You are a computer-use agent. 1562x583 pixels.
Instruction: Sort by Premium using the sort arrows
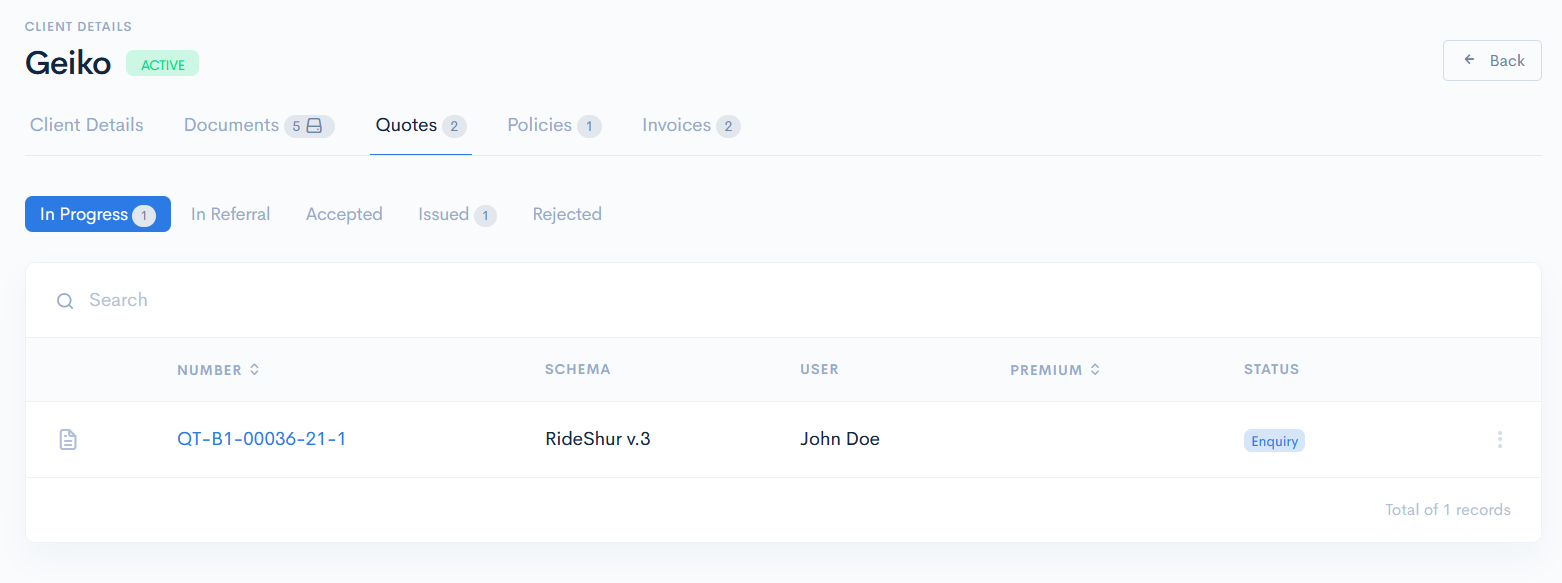pos(1095,370)
